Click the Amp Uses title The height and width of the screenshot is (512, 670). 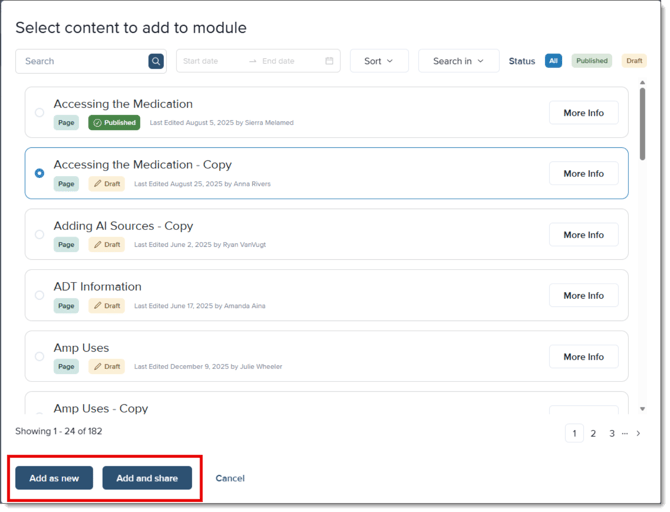(x=81, y=348)
